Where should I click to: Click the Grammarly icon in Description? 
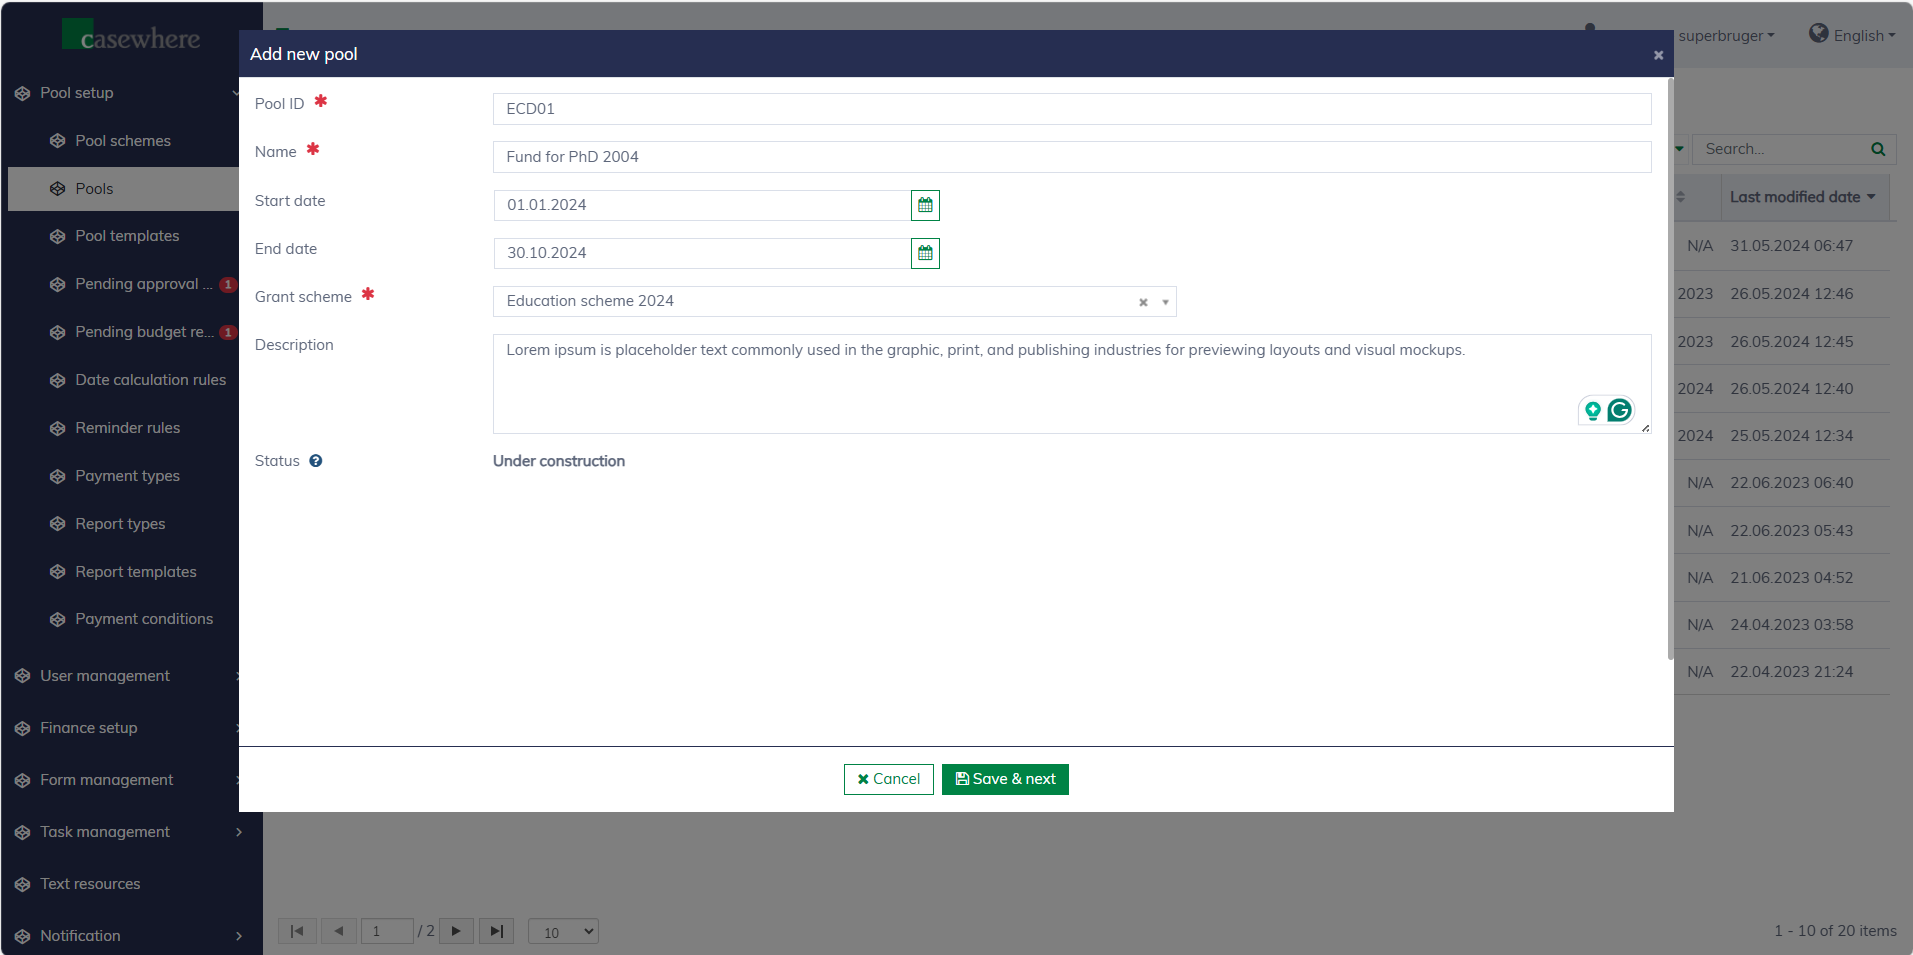click(1620, 410)
